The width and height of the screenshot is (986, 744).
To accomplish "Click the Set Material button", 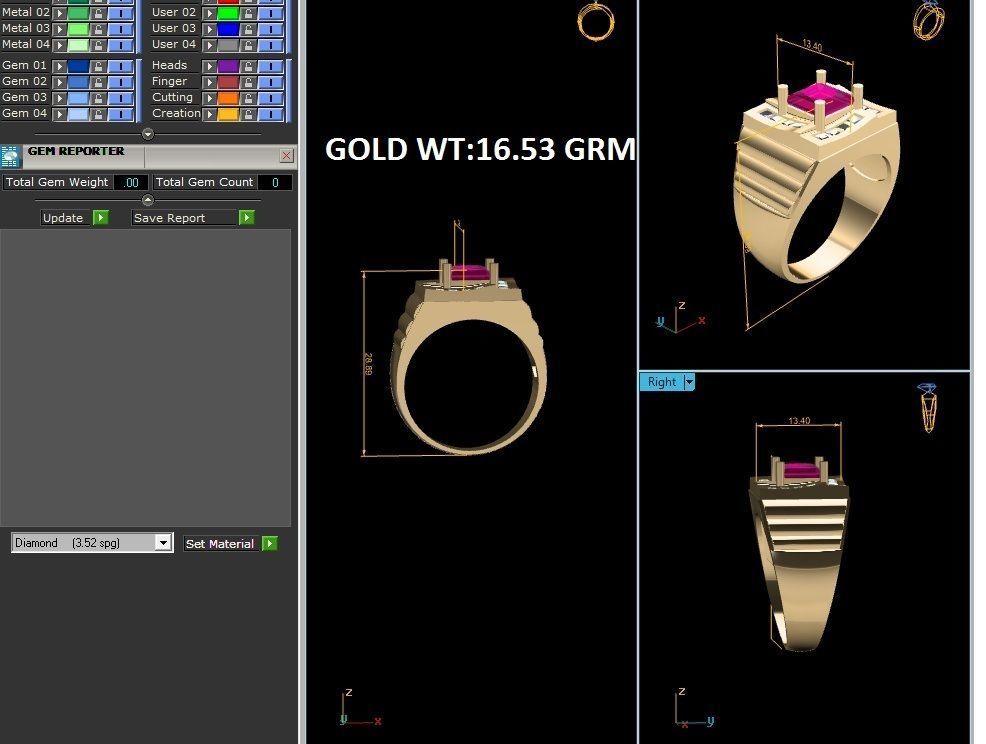I will [219, 543].
